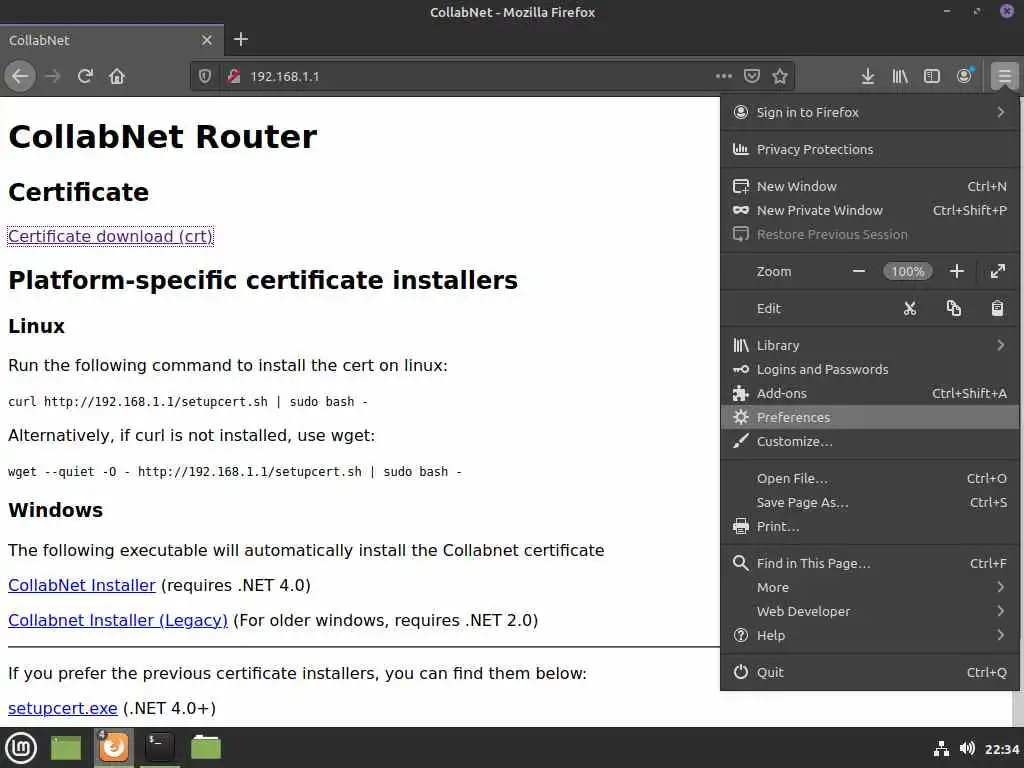The image size is (1024, 768).
Task: Select the wget --quiet command text
Action: [234, 472]
